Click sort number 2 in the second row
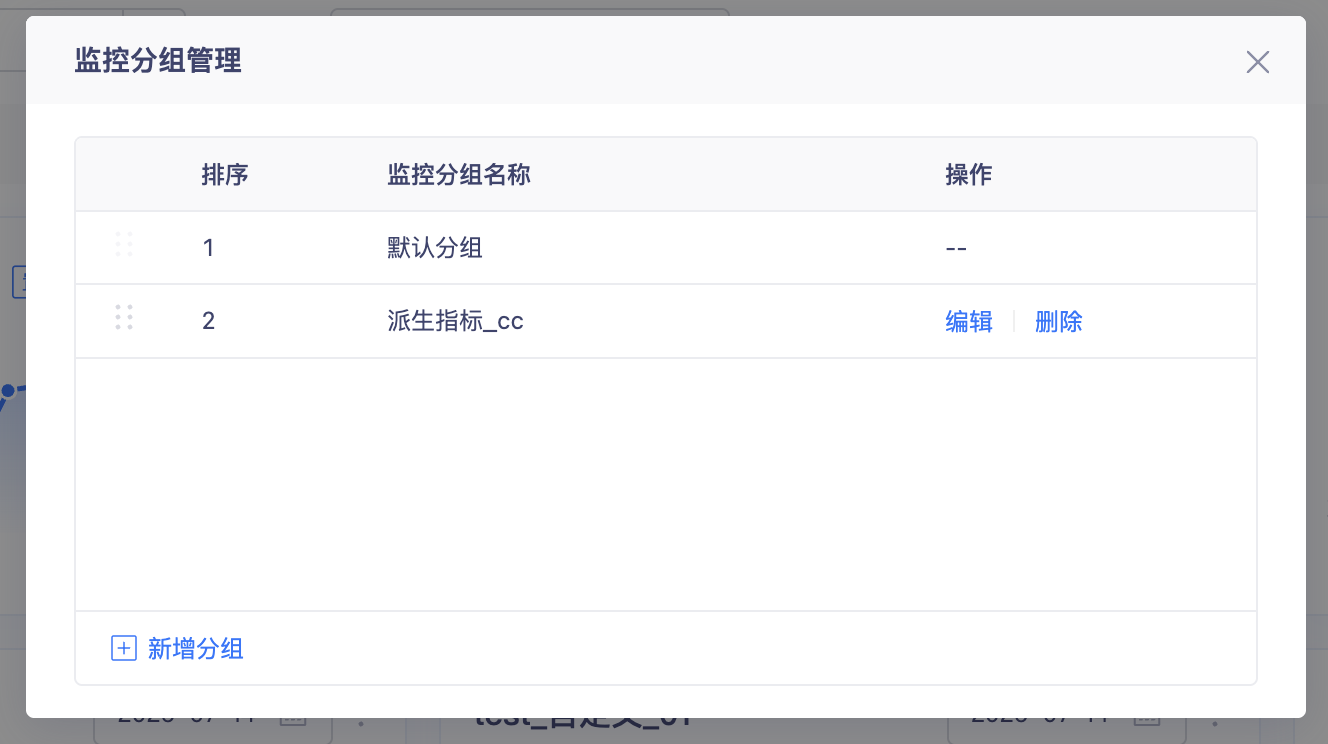The width and height of the screenshot is (1328, 744). [208, 321]
